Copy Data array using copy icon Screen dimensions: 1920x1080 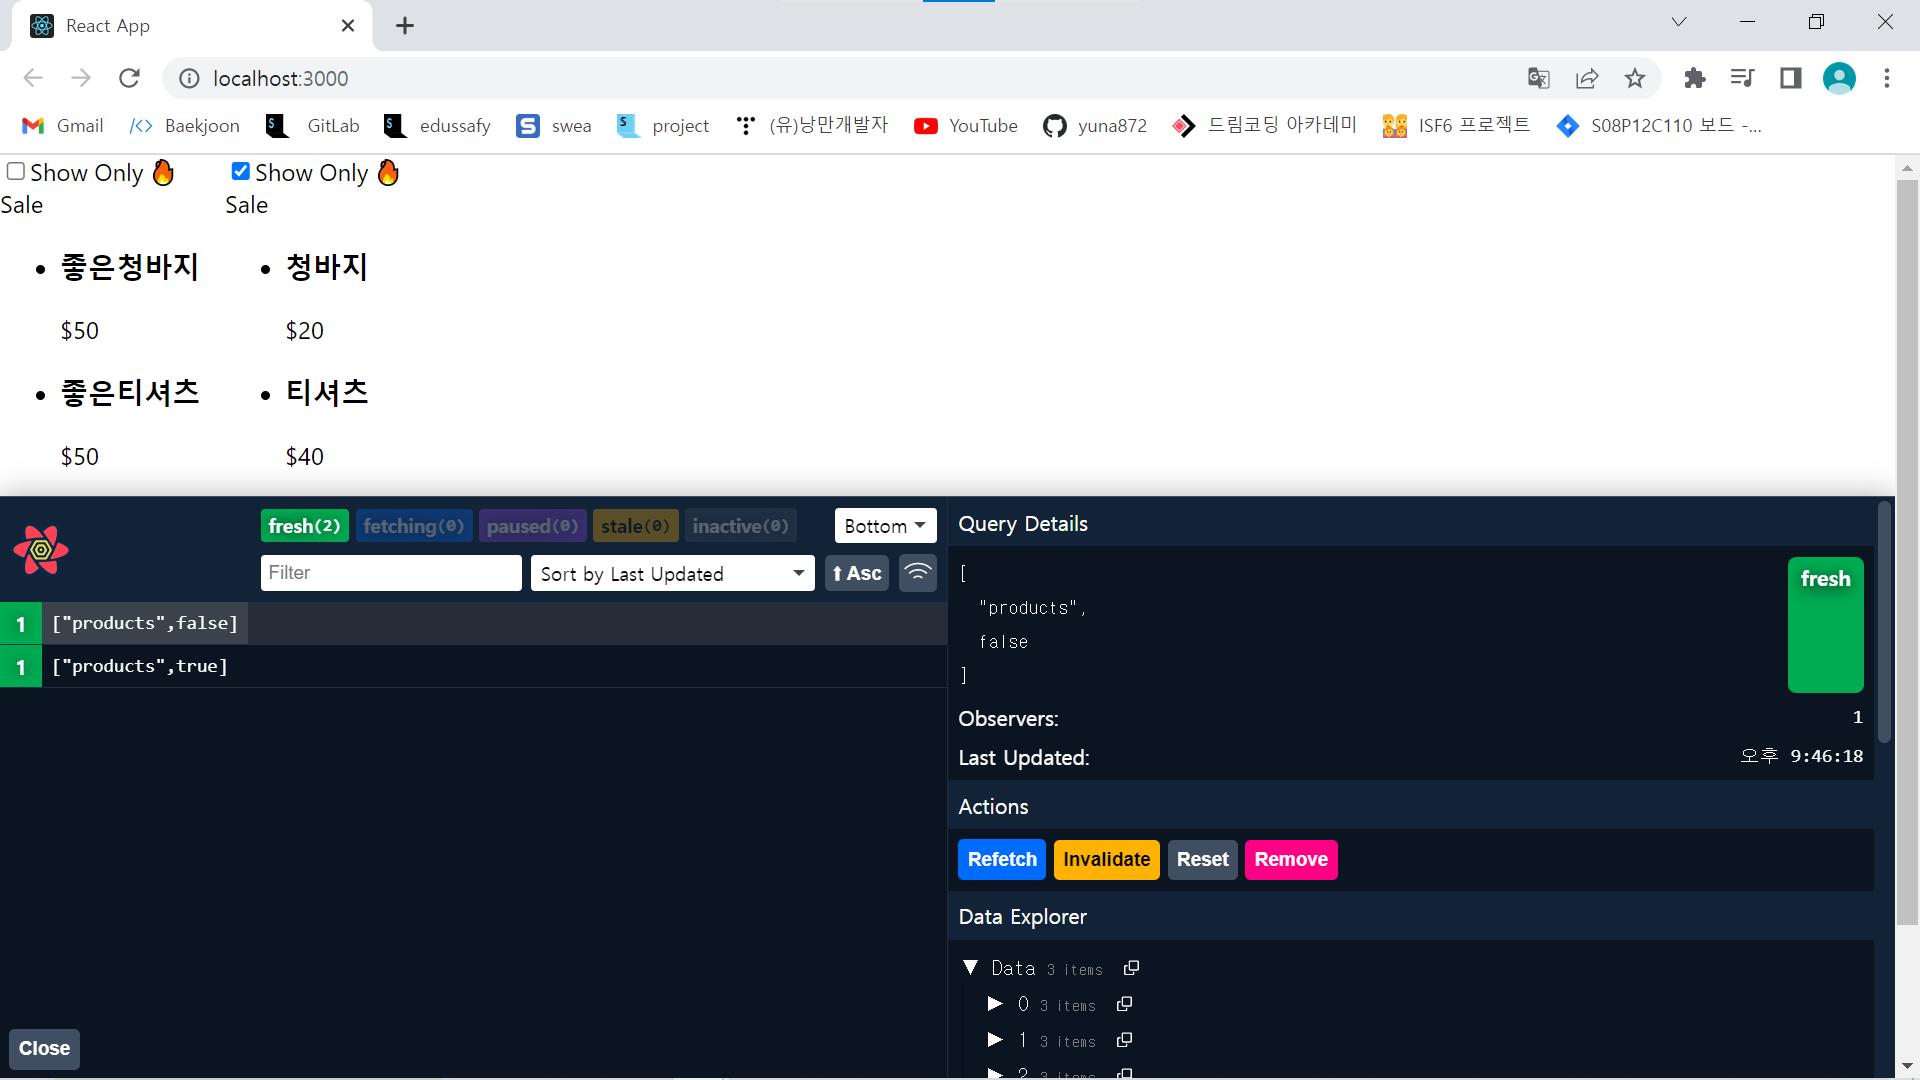click(x=1131, y=968)
